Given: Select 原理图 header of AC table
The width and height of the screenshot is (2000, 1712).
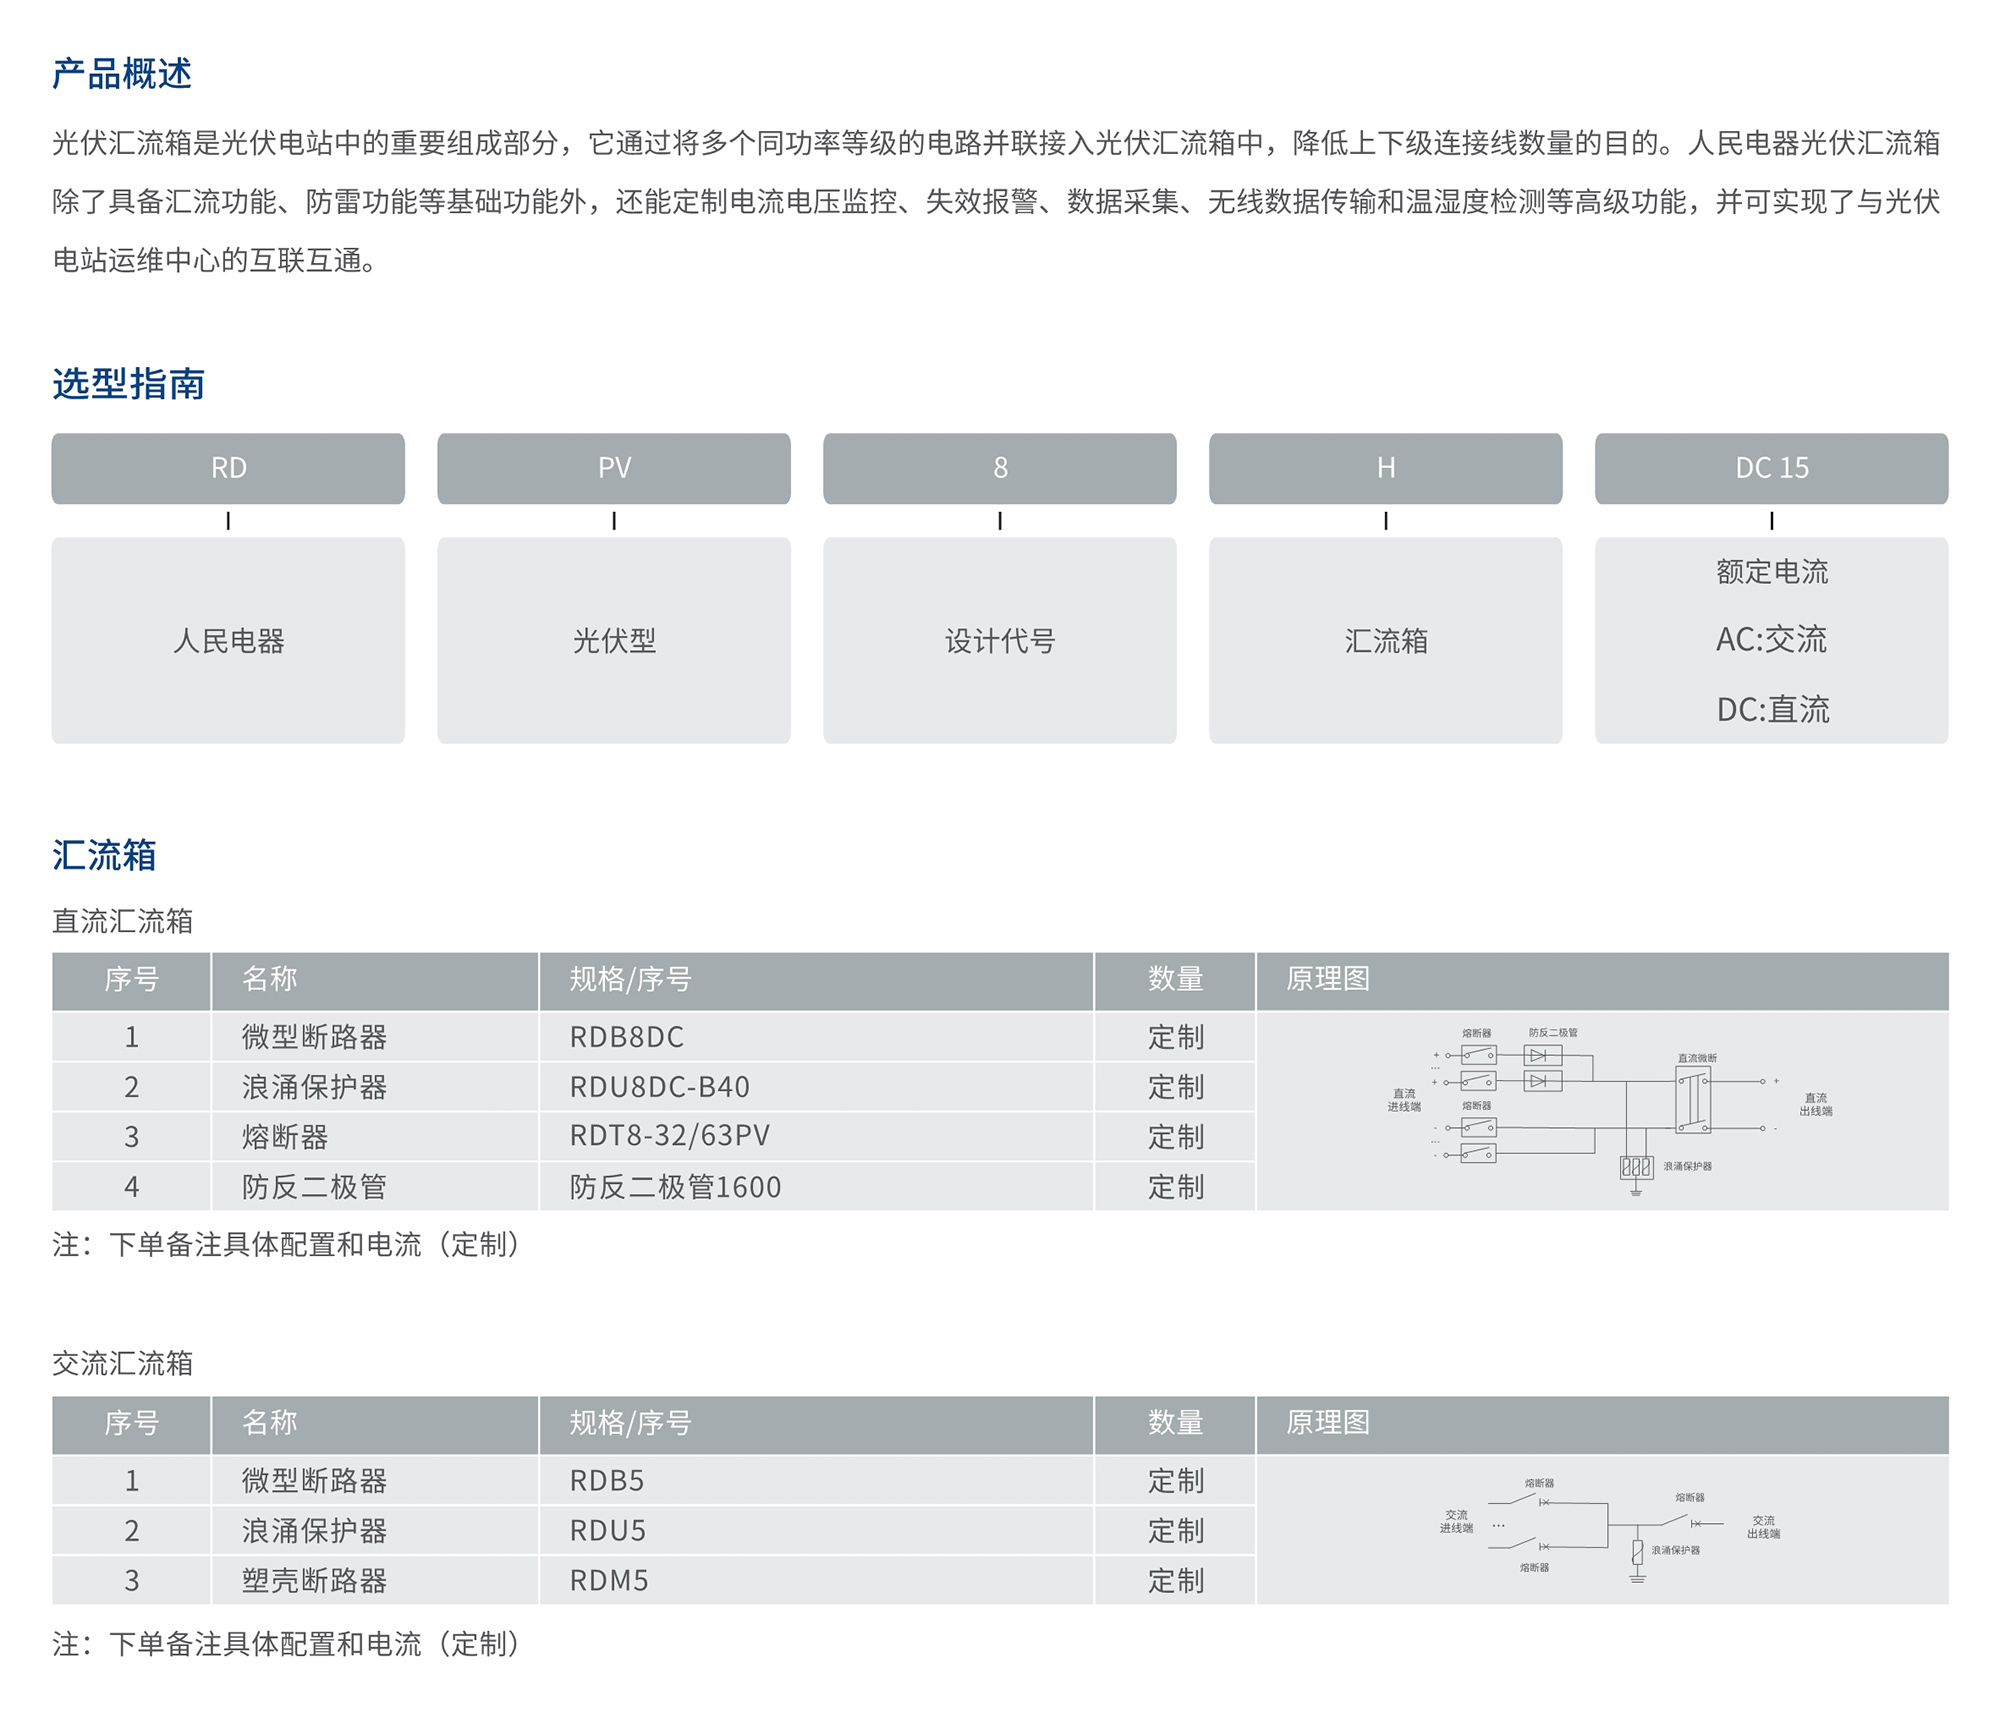Looking at the screenshot, I should coord(1602,1424).
